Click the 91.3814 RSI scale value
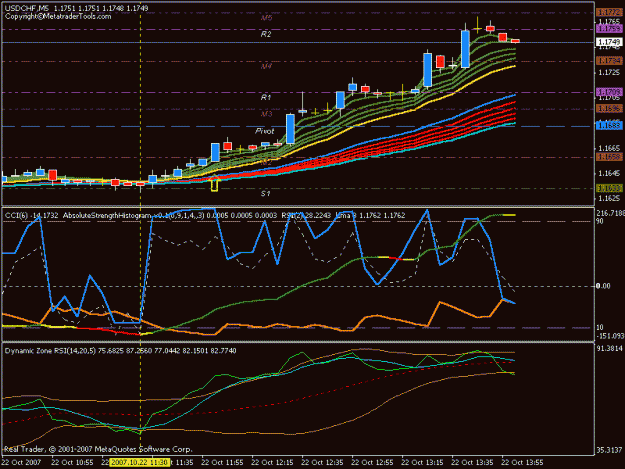The image size is (625, 469). pyautogui.click(x=609, y=349)
